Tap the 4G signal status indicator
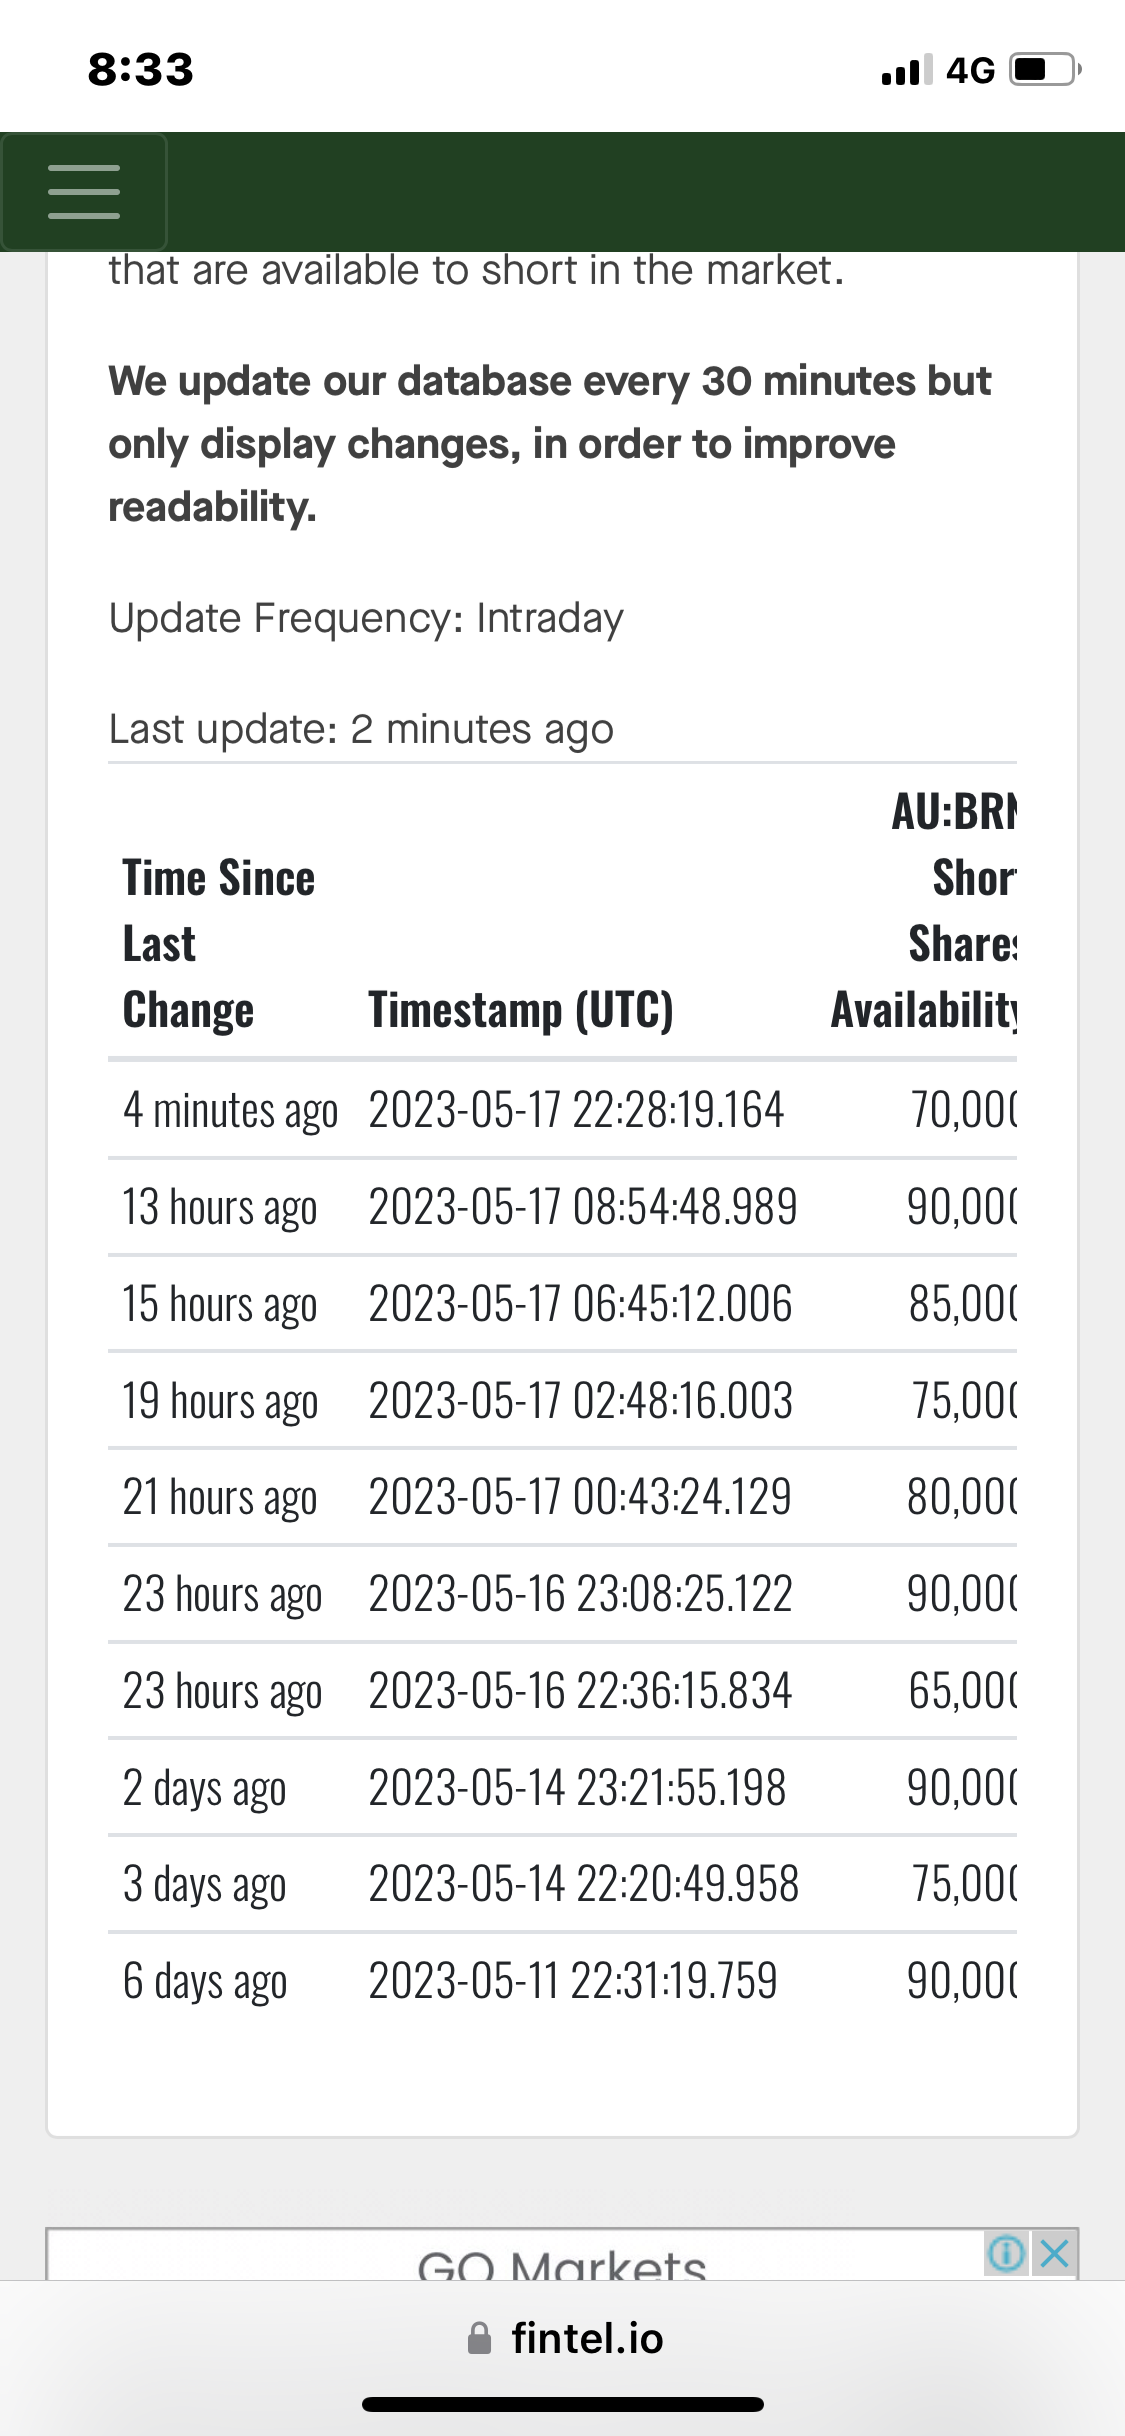Screen dimensions: 1125x2436 pyautogui.click(x=938, y=70)
